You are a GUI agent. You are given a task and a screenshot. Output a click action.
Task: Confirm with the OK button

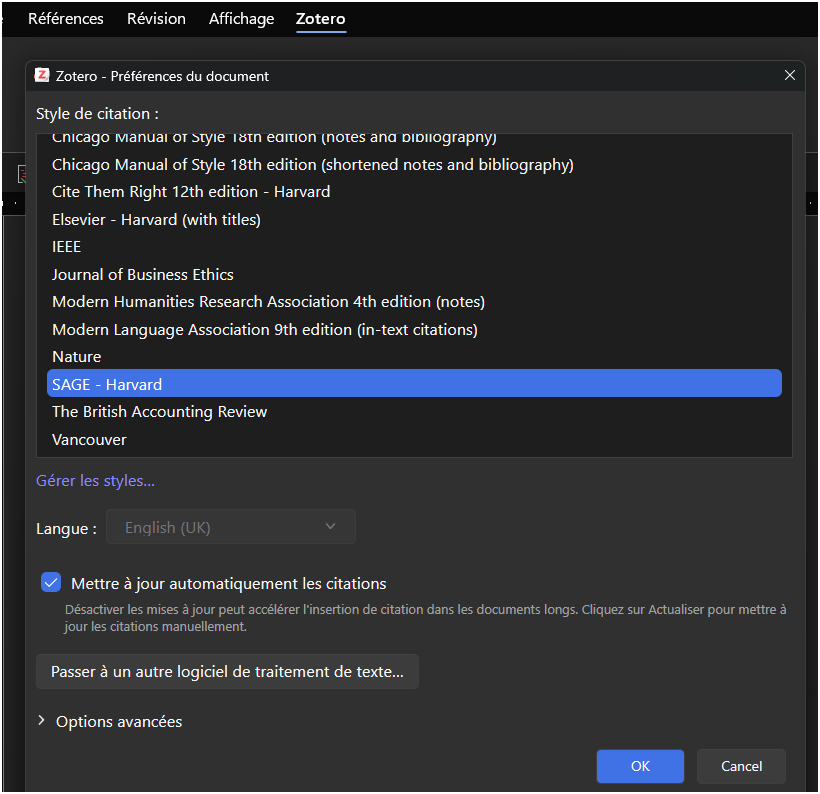tap(640, 766)
